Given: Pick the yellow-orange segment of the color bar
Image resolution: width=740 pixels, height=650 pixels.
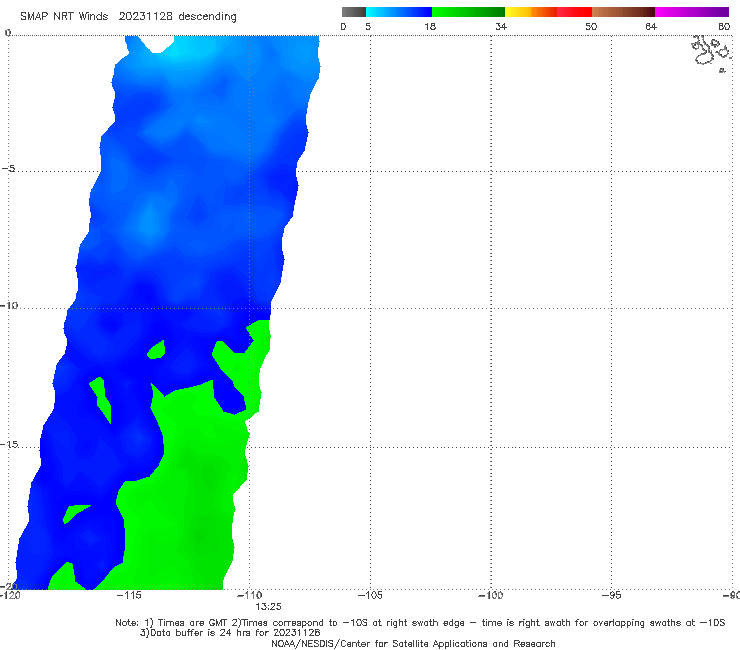Looking at the screenshot, I should [x=531, y=12].
